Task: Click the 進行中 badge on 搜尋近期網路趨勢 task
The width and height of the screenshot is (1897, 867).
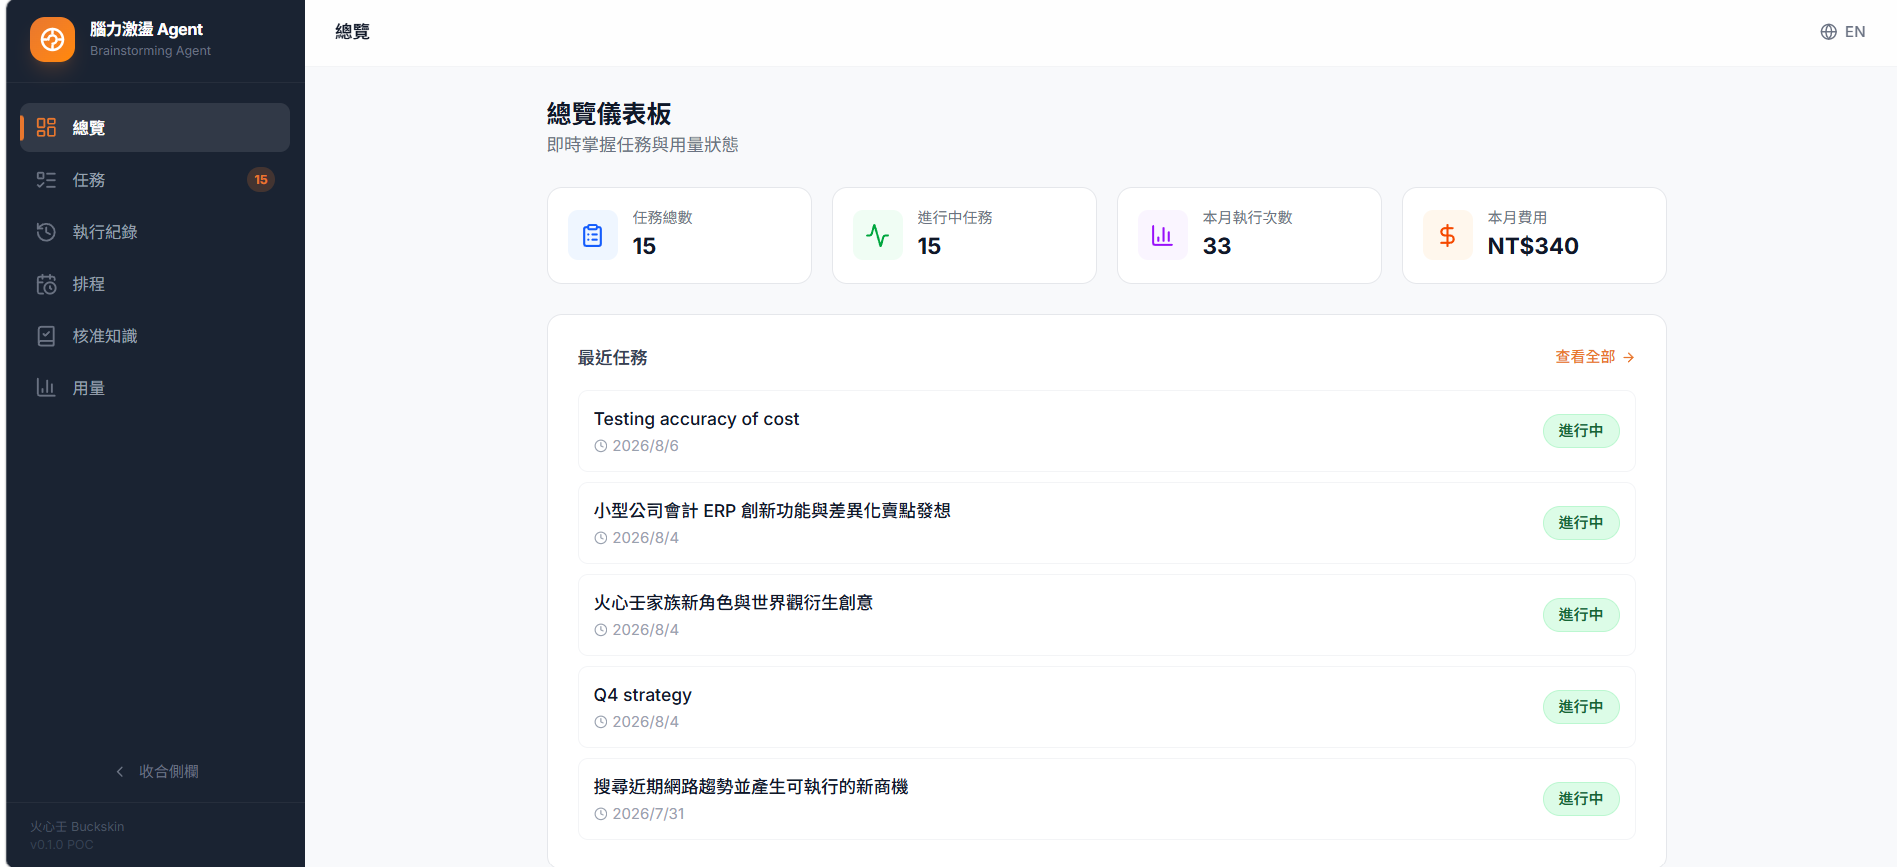Action: pyautogui.click(x=1581, y=799)
